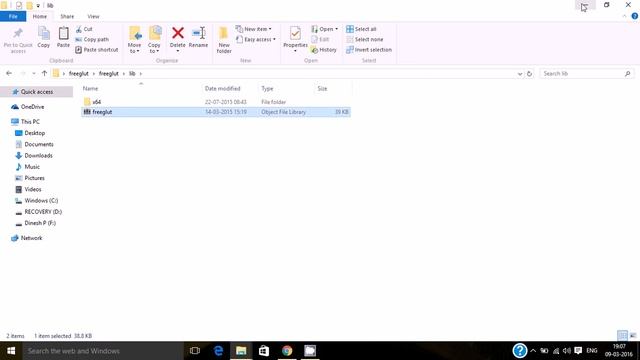640x360 pixels.
Task: Open Windows (C:) drive
Action: point(41,200)
